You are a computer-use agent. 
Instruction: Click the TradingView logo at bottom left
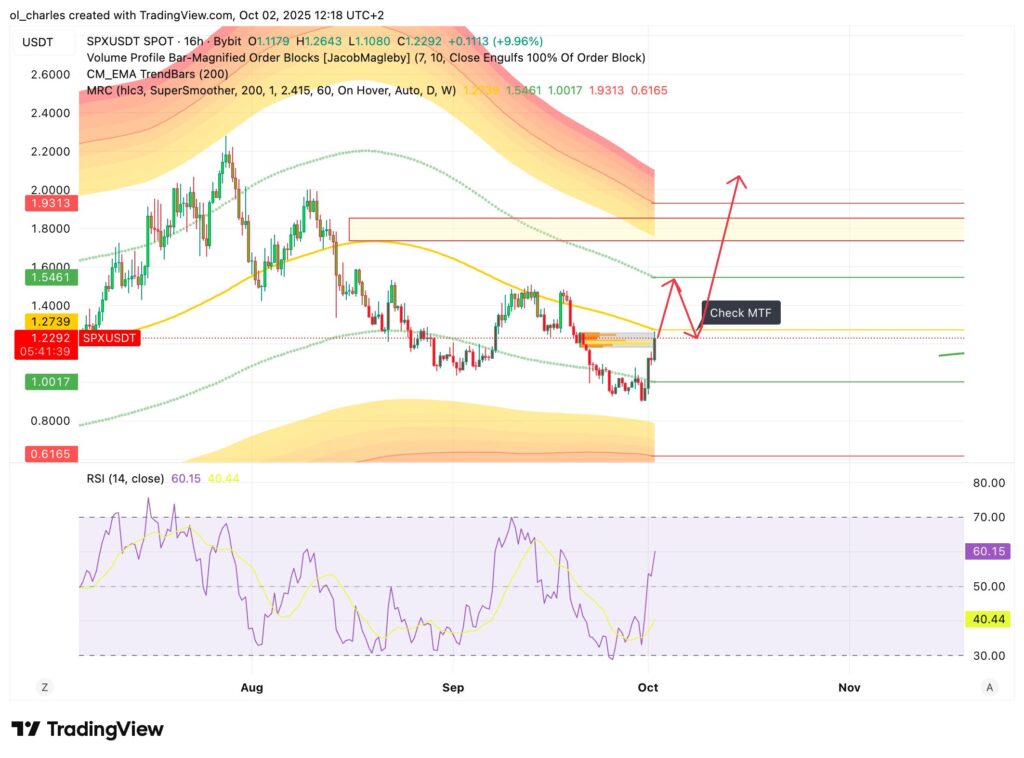85,729
